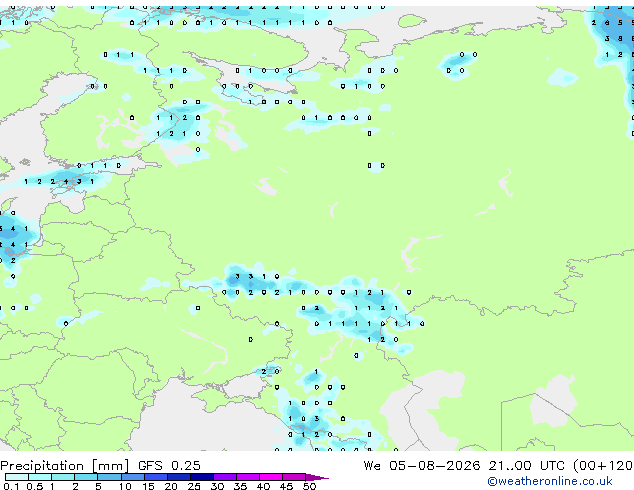634x490 pixels.
Task: Click the above-50 arrow tip of the legend
Action: point(317,477)
